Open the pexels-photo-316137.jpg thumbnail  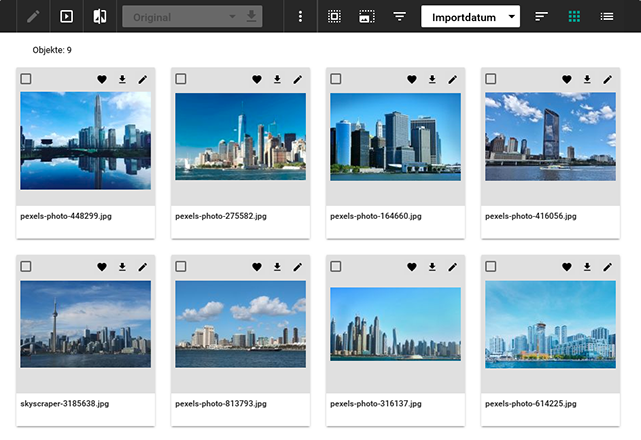click(x=395, y=324)
